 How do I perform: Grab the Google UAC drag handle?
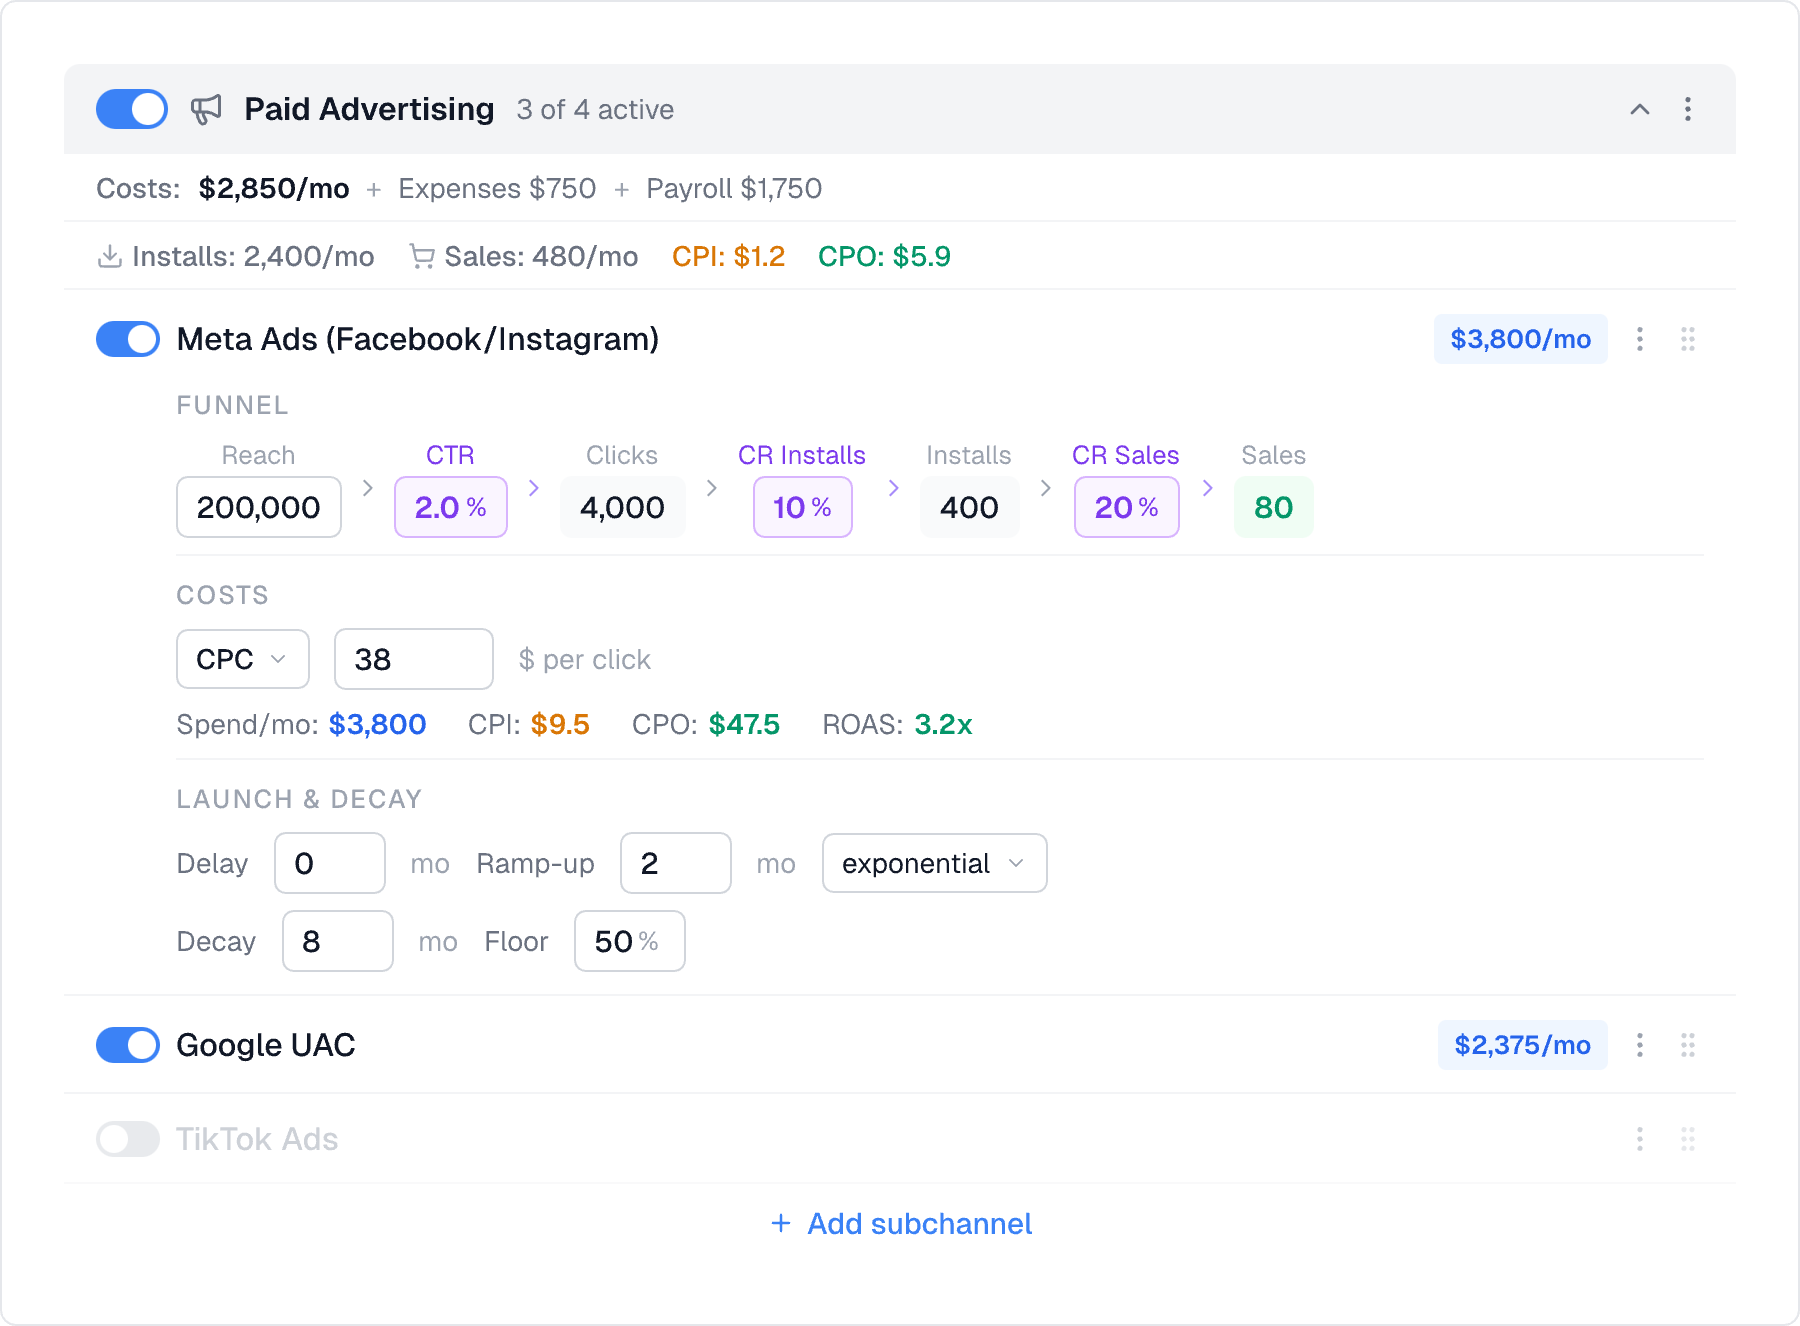click(1688, 1045)
